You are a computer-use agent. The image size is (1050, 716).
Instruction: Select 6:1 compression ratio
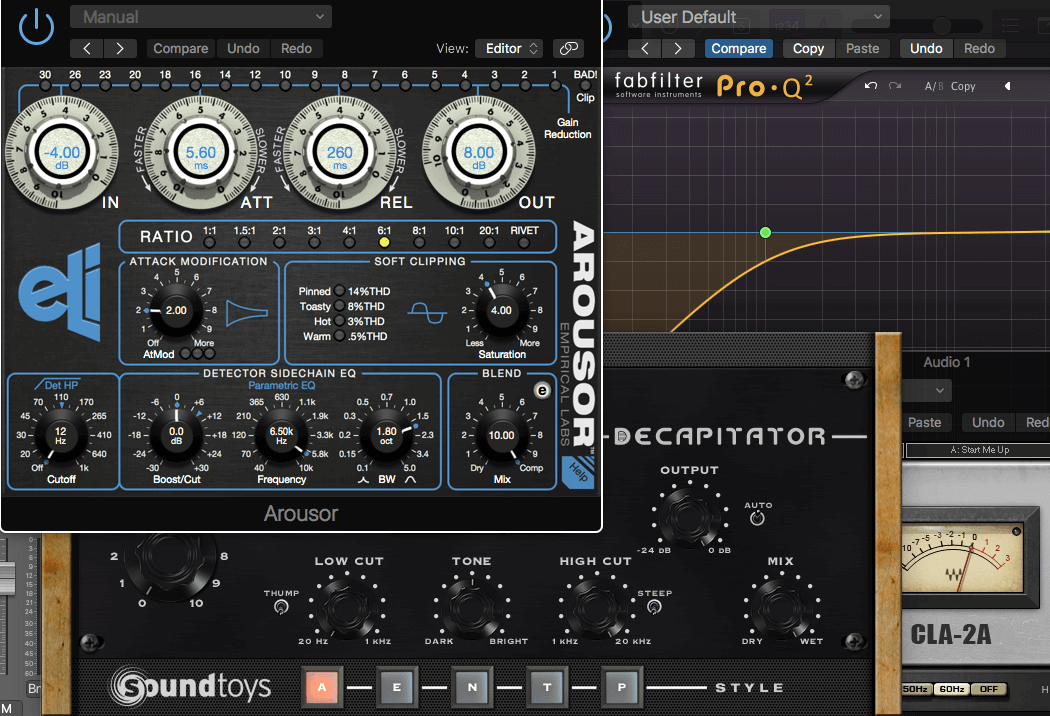coord(384,242)
